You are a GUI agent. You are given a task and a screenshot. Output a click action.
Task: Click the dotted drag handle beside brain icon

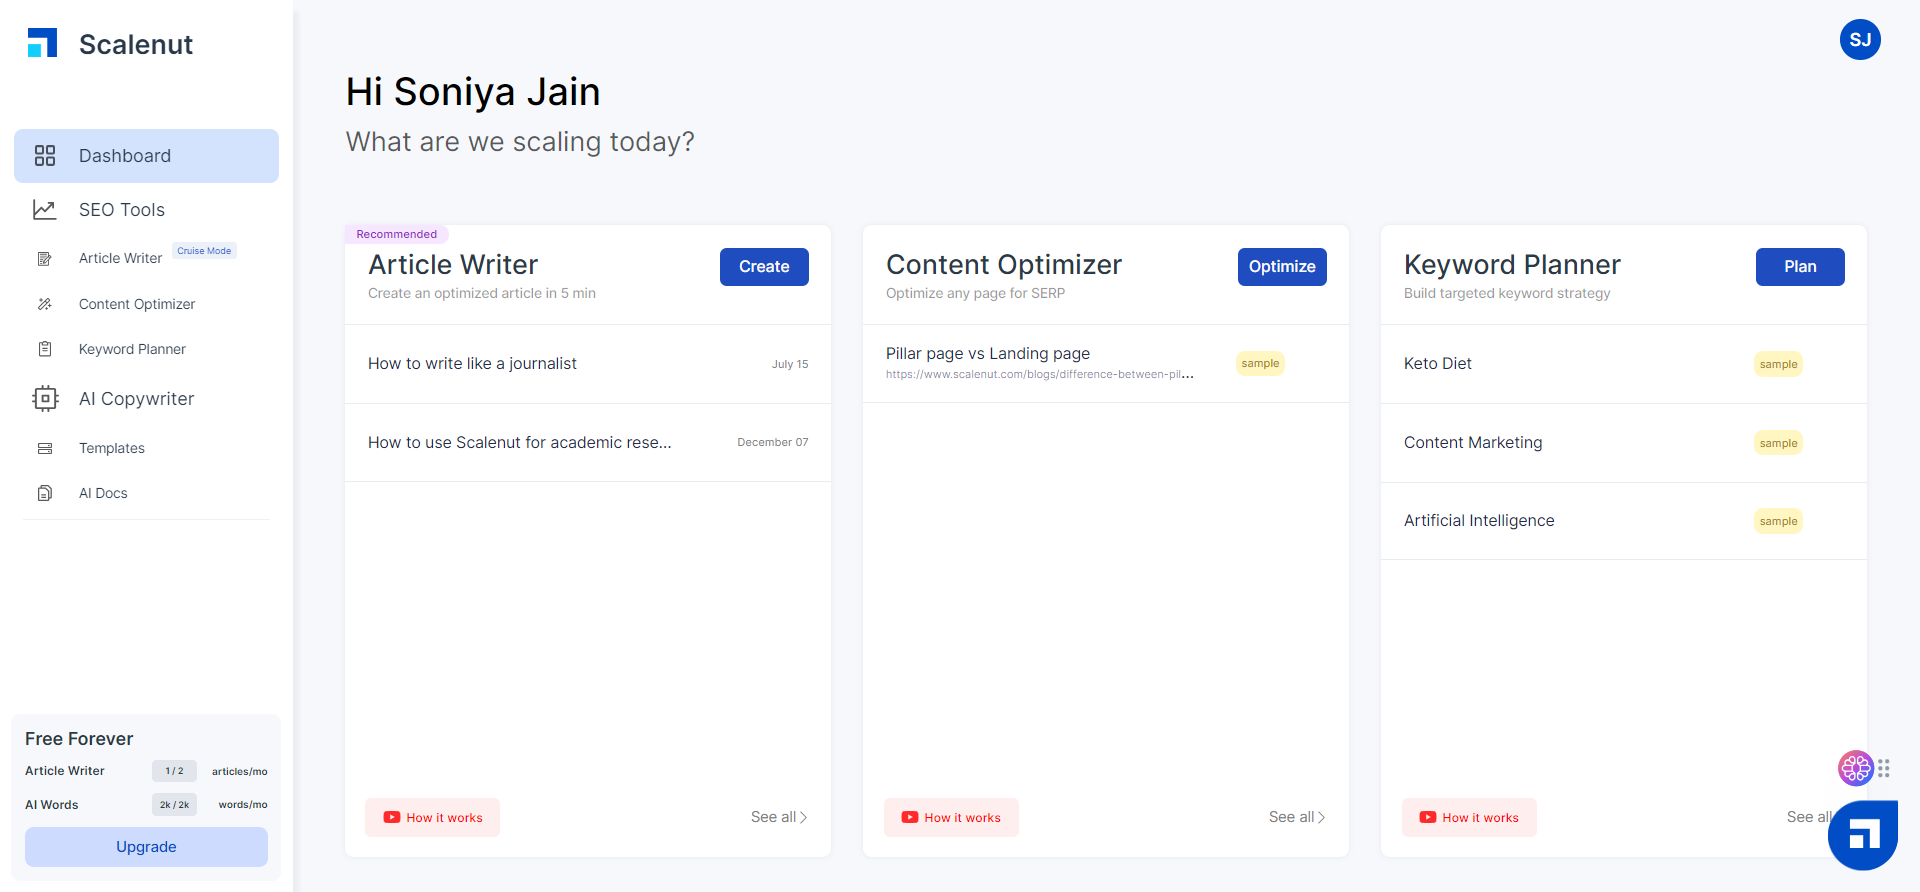click(x=1884, y=768)
